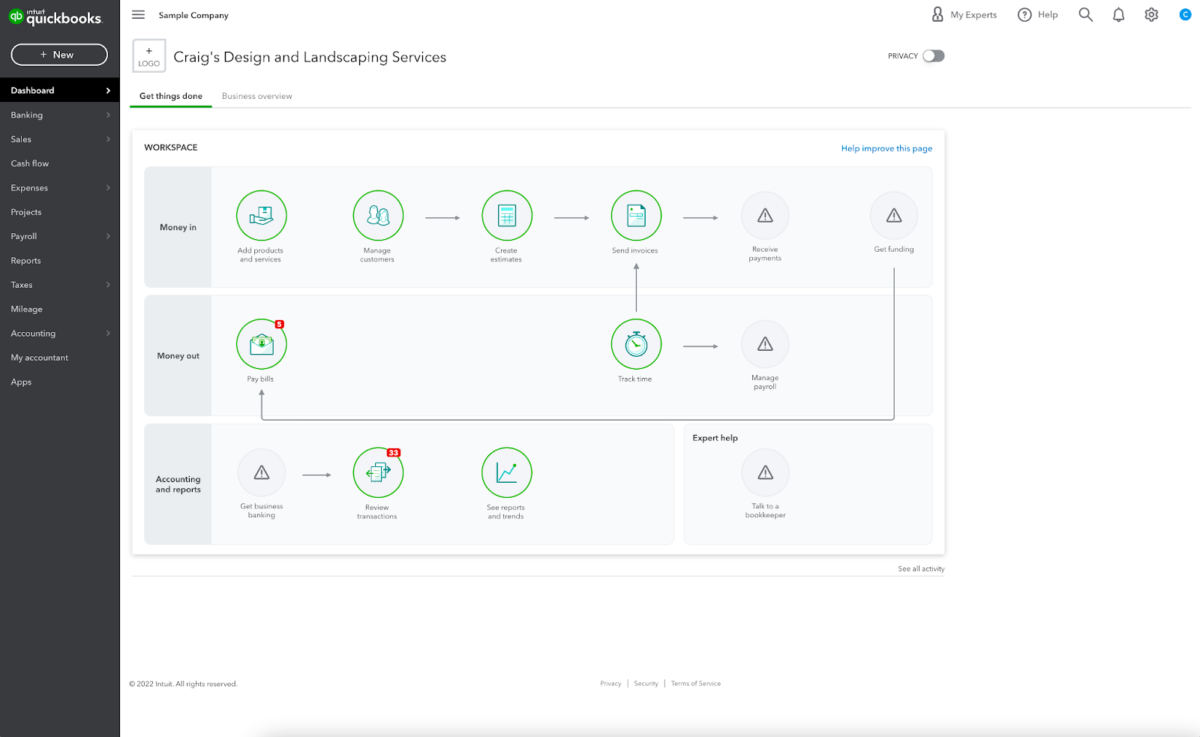
Task: Enable the Privacy toggle
Action: tap(934, 56)
